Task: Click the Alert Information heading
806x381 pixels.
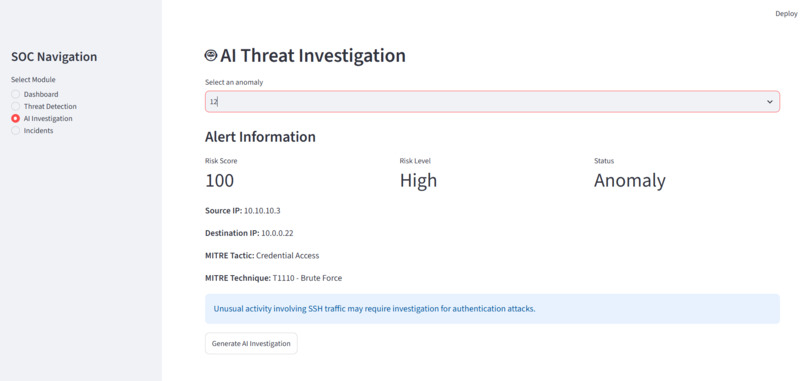Action: coord(260,137)
